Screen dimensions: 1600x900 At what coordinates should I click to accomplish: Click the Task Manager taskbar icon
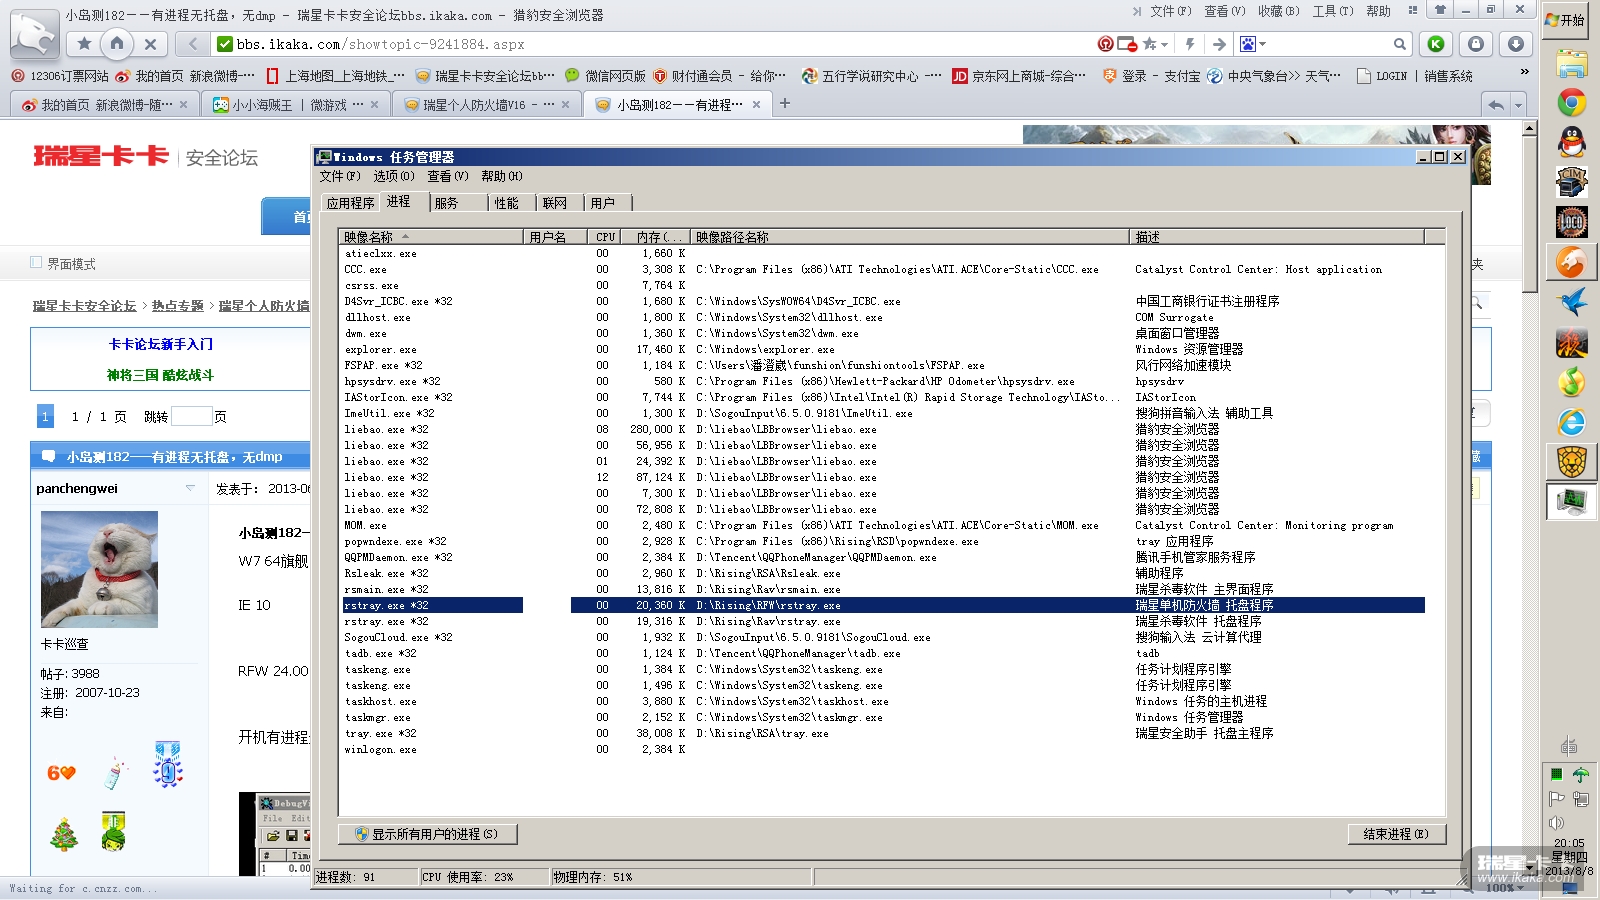[1572, 501]
